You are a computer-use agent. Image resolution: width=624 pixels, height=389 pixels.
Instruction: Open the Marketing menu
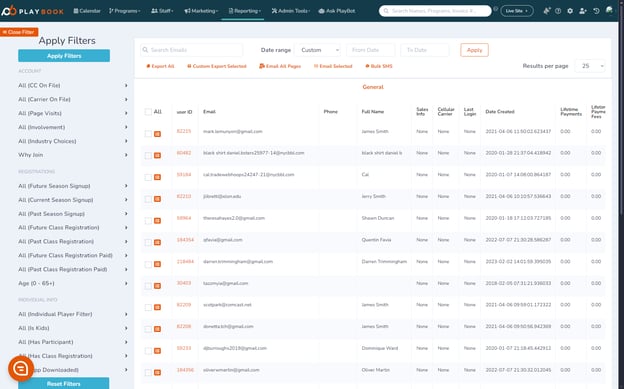click(x=201, y=11)
